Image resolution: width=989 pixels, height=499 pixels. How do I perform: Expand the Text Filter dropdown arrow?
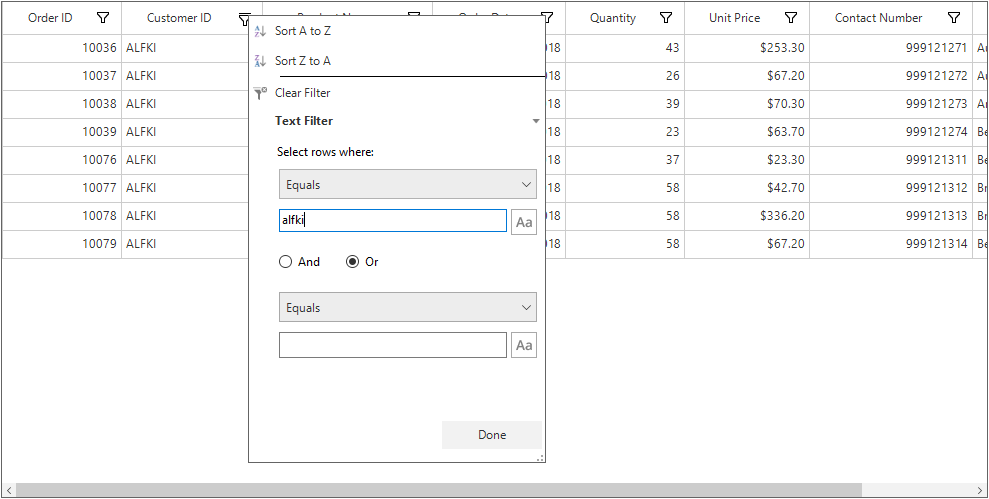click(535, 120)
